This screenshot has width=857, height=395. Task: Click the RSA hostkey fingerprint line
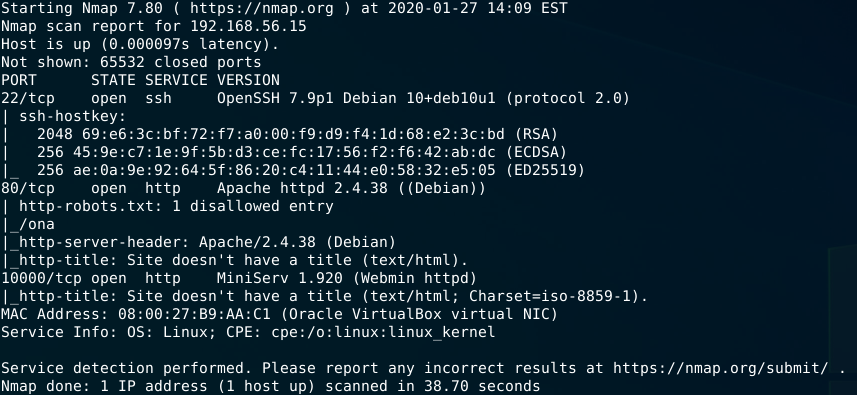pyautogui.click(x=297, y=134)
